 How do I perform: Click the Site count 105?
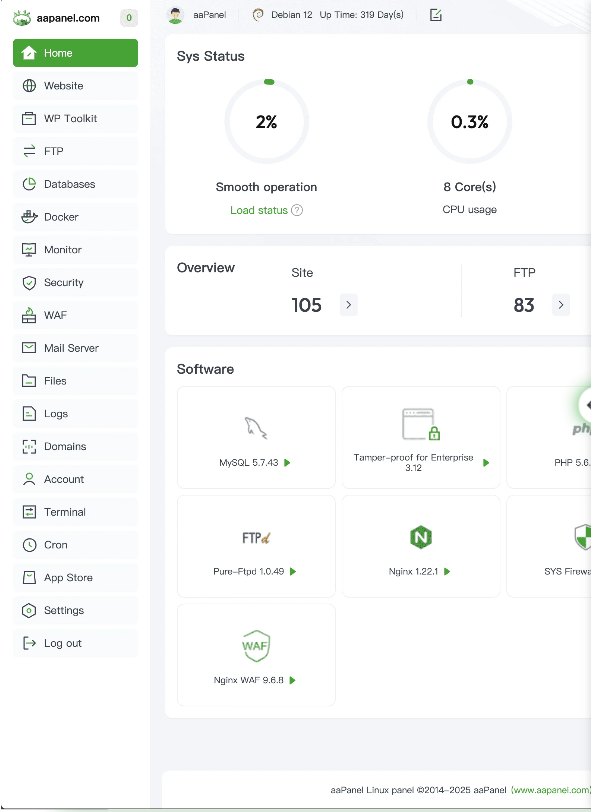(x=306, y=305)
